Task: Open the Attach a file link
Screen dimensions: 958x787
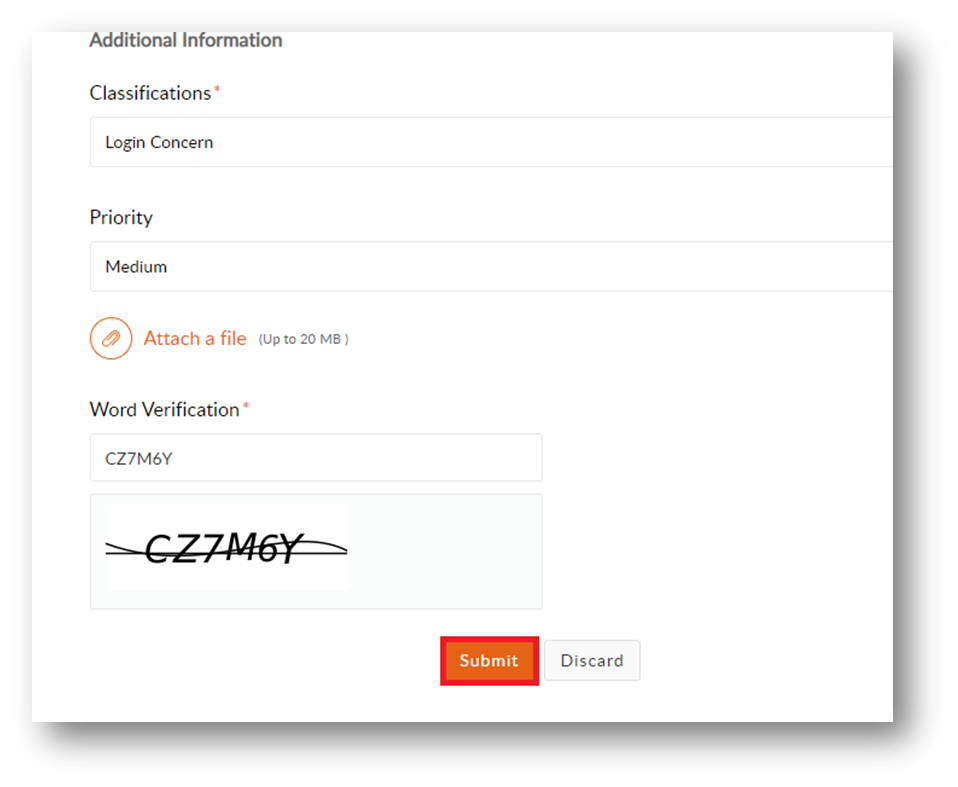Action: tap(195, 339)
